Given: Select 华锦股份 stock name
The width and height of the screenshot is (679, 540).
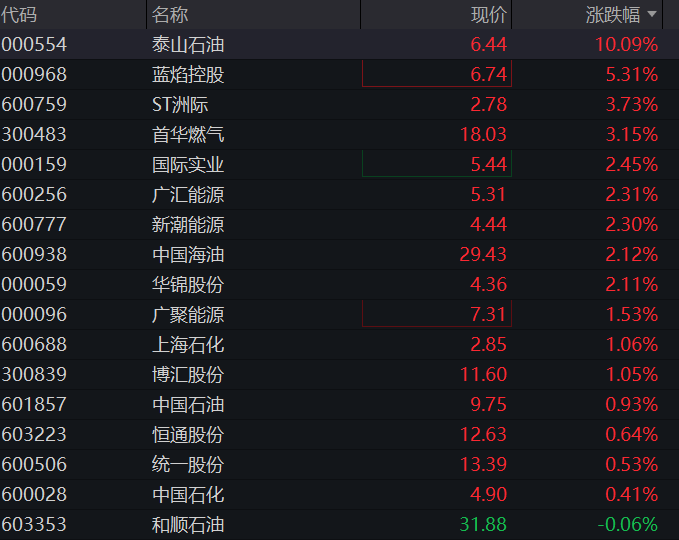Looking at the screenshot, I should (x=188, y=285).
